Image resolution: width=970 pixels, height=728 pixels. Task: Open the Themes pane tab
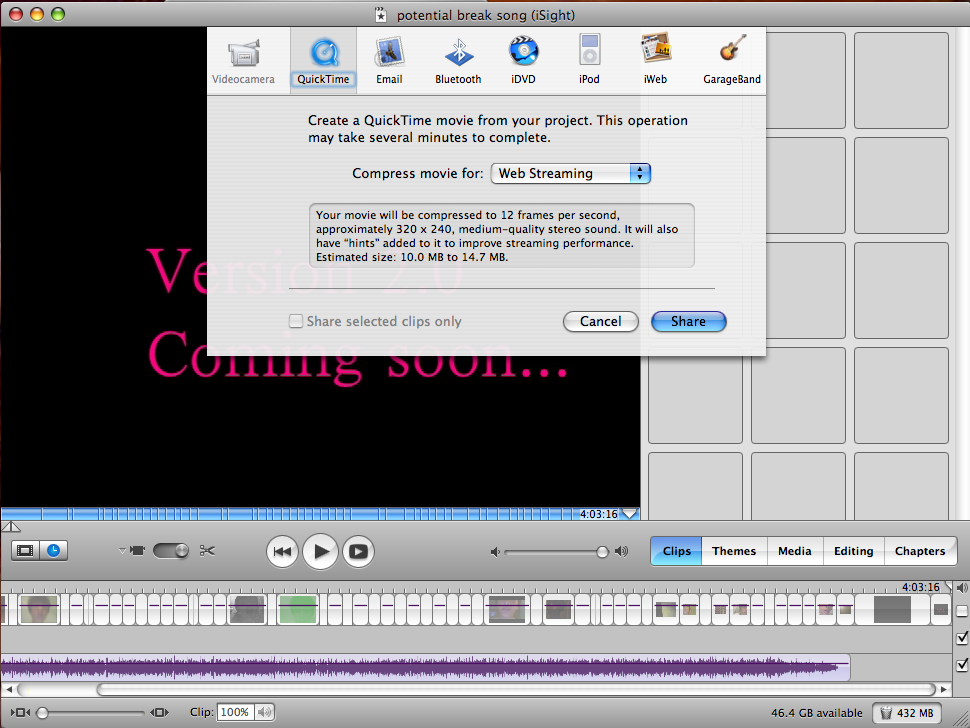734,551
